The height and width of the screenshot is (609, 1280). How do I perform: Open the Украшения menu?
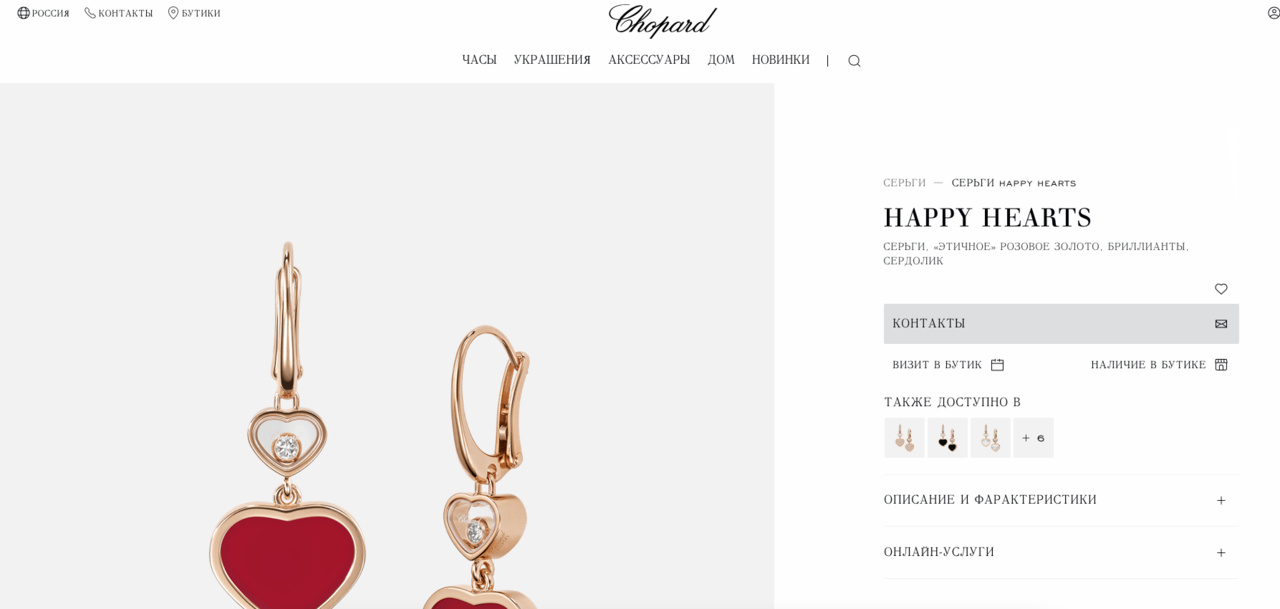click(552, 60)
